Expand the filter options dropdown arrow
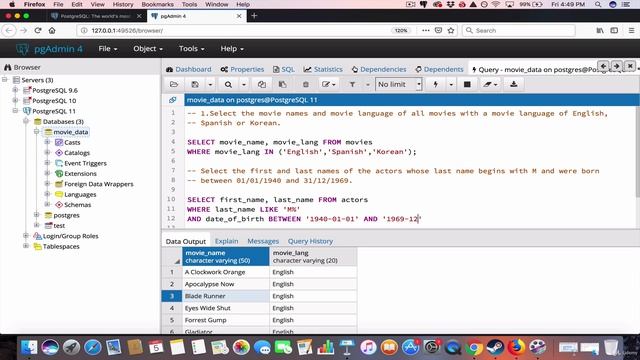Viewport: 640px width, 360px height. pos(367,84)
